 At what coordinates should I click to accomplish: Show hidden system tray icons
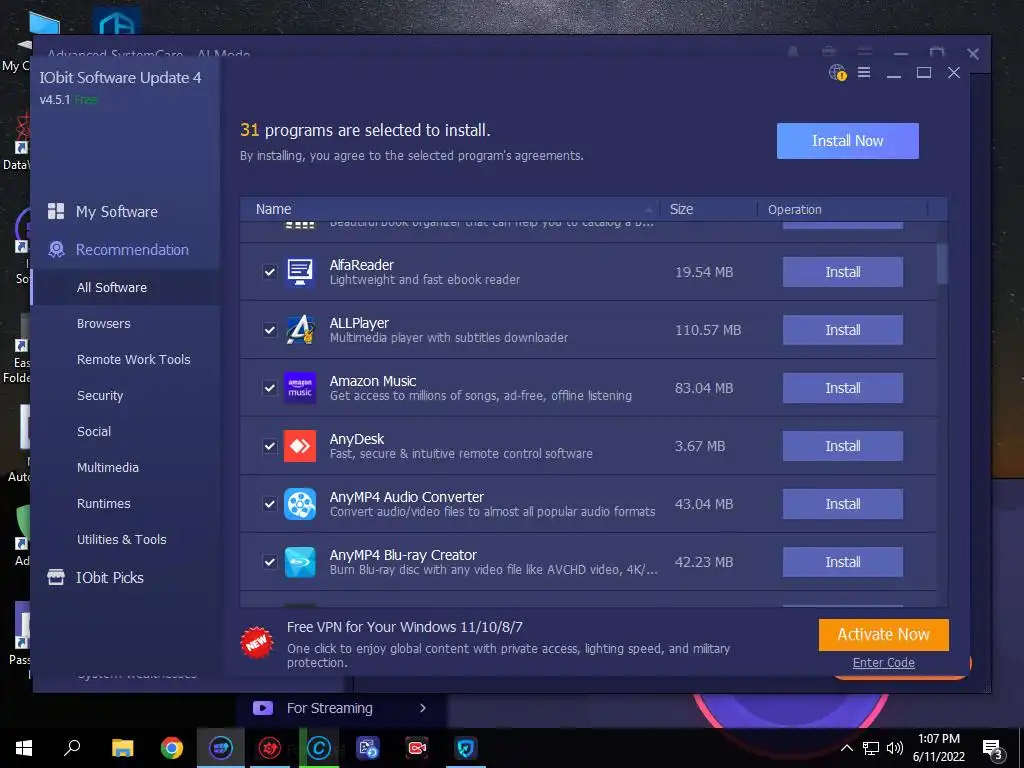pyautogui.click(x=846, y=748)
